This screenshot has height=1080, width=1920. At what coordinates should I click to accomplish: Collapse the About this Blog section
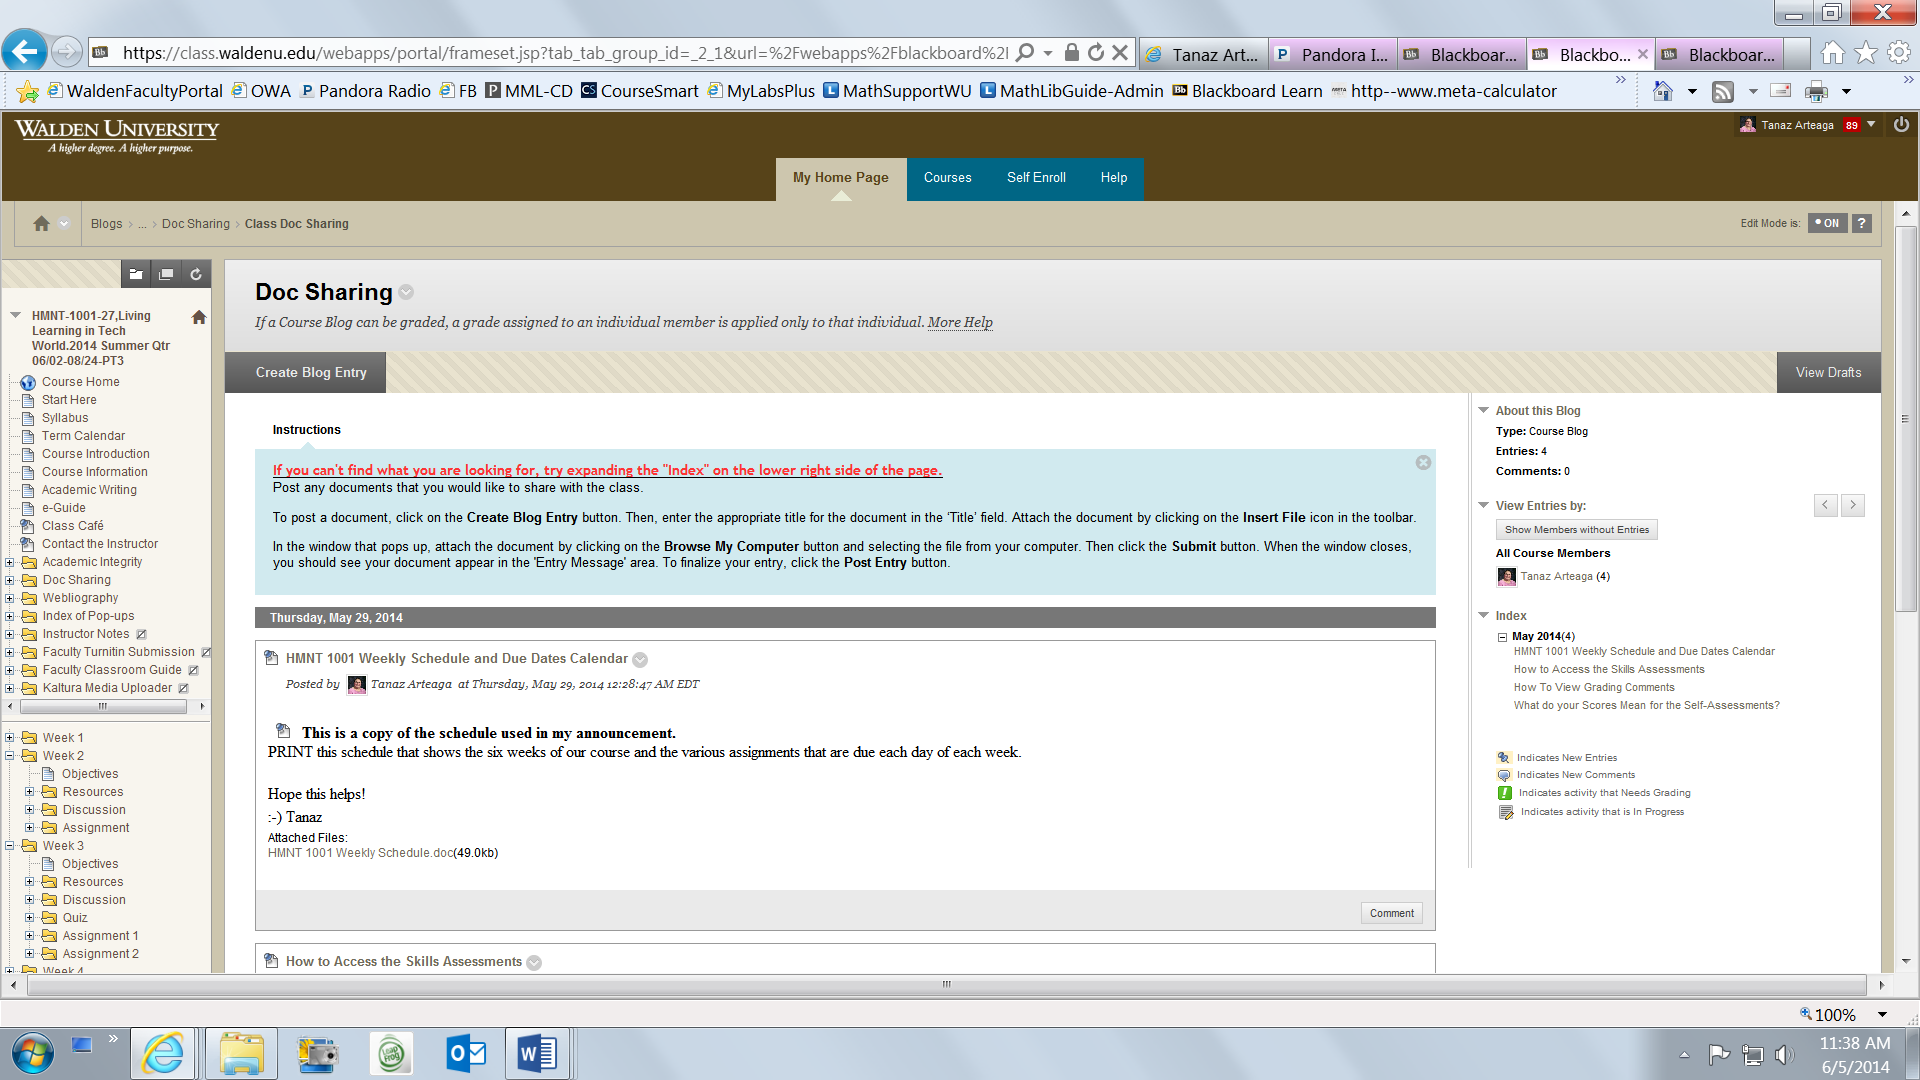(x=1484, y=410)
